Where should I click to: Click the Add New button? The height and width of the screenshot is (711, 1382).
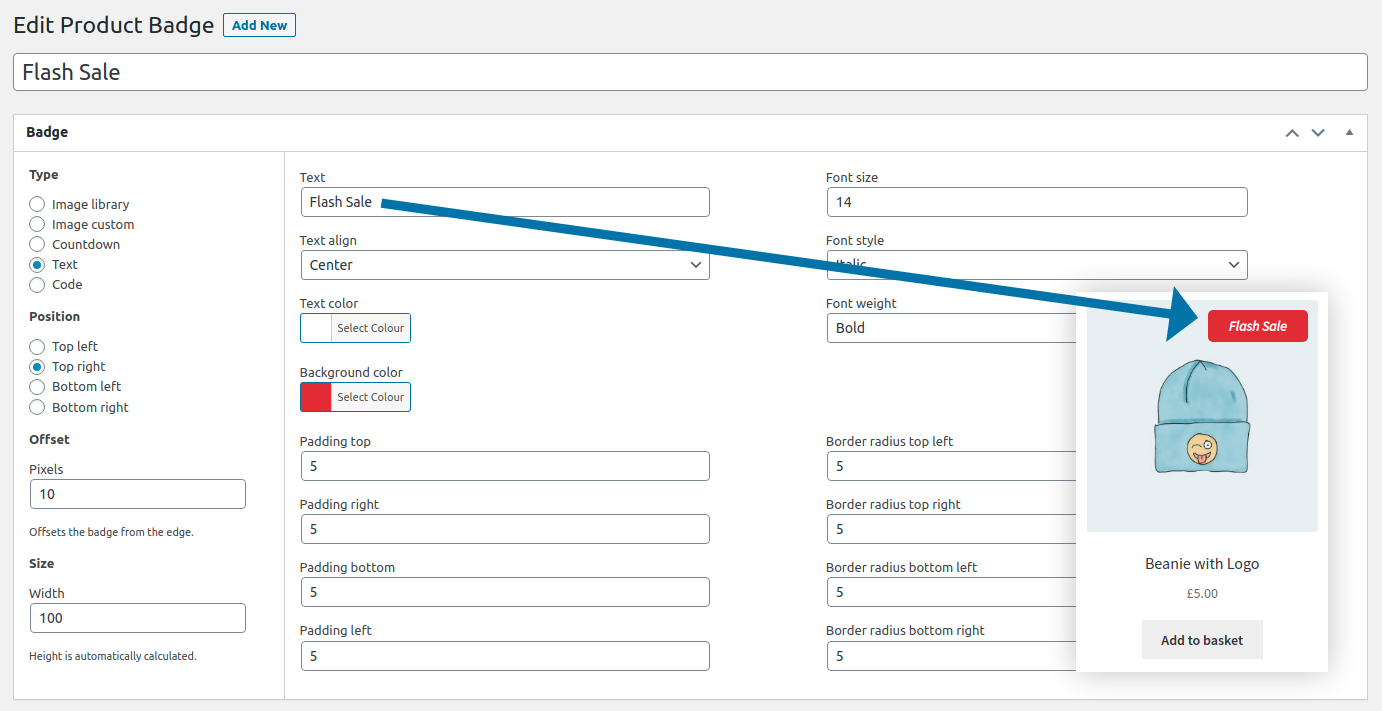point(259,25)
